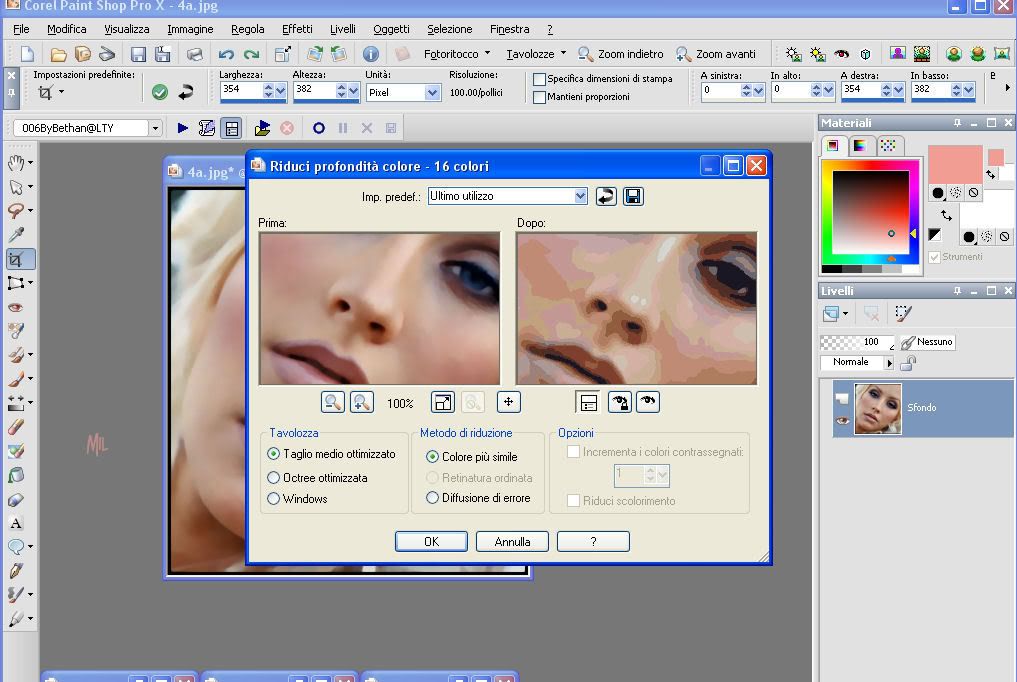Redo the last undone action

click(252, 54)
